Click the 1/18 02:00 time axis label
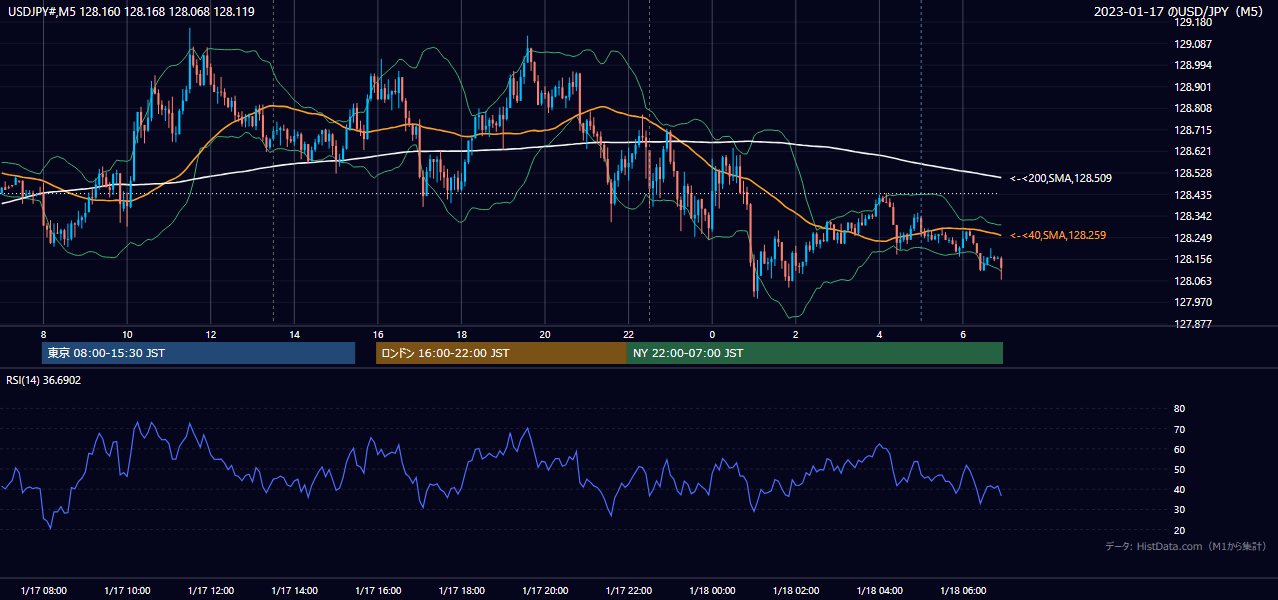 click(795, 590)
